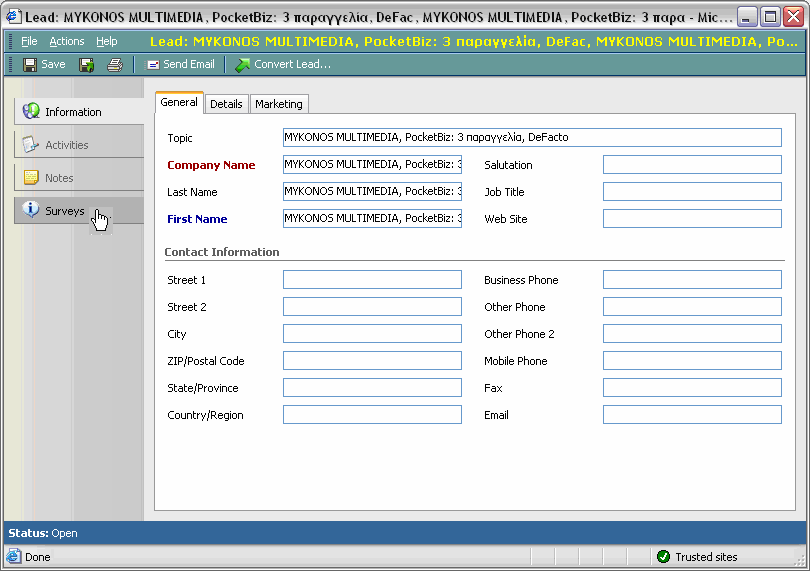Viewport: 810px width, 571px height.
Task: Minimize the Lead window
Action: [746, 17]
